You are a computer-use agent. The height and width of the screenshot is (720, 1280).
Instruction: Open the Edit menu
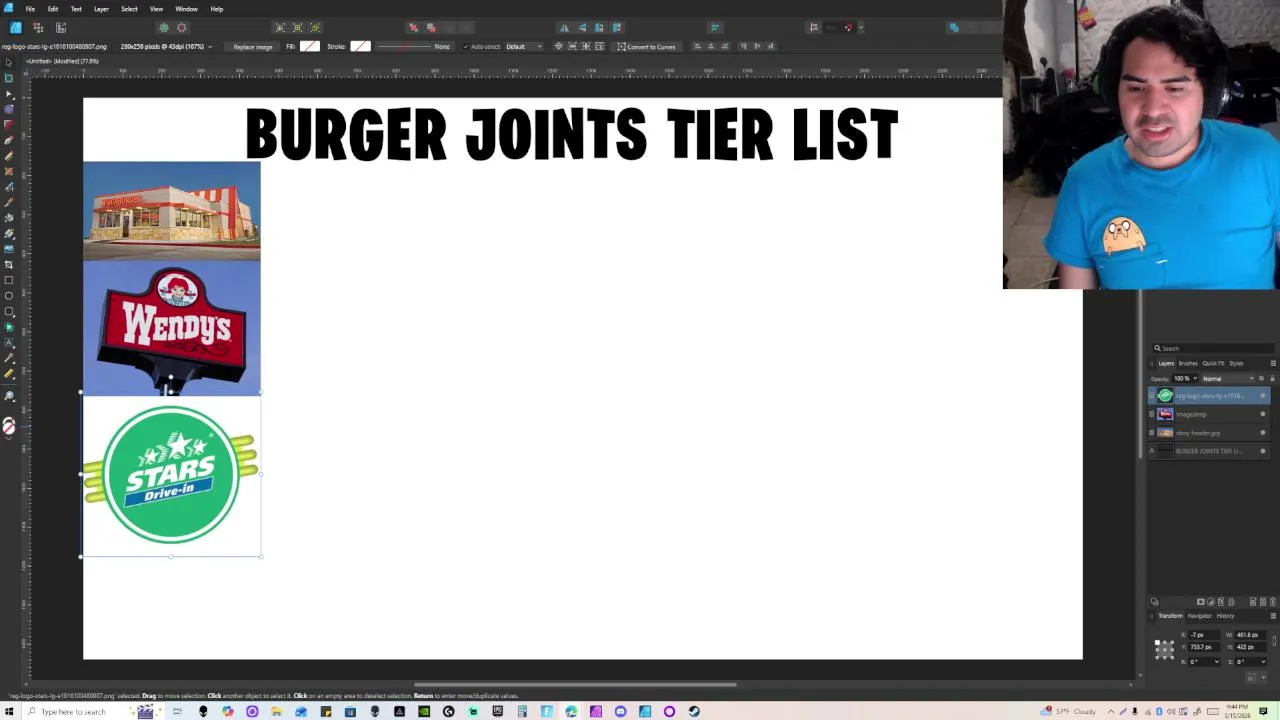click(x=52, y=9)
